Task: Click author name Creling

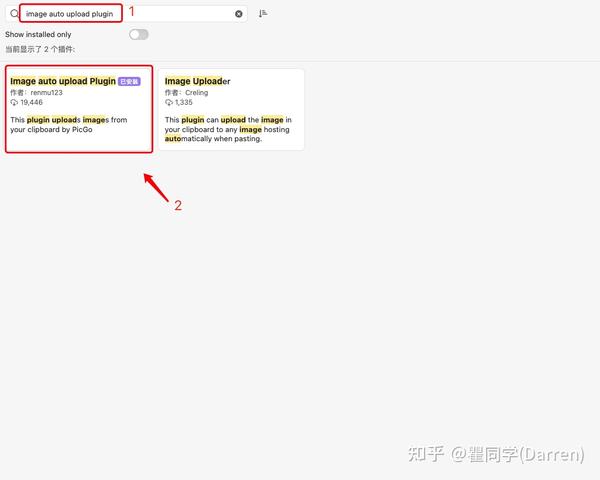Action: [x=197, y=93]
